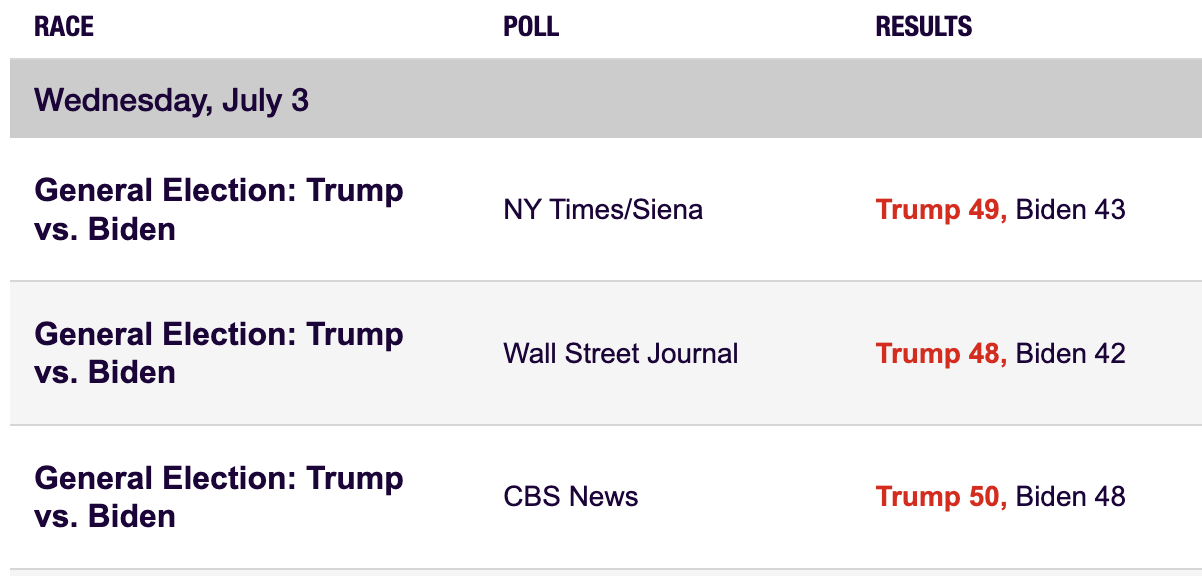The width and height of the screenshot is (1202, 576).
Task: Click the Trump 49 result text
Action: click(940, 210)
